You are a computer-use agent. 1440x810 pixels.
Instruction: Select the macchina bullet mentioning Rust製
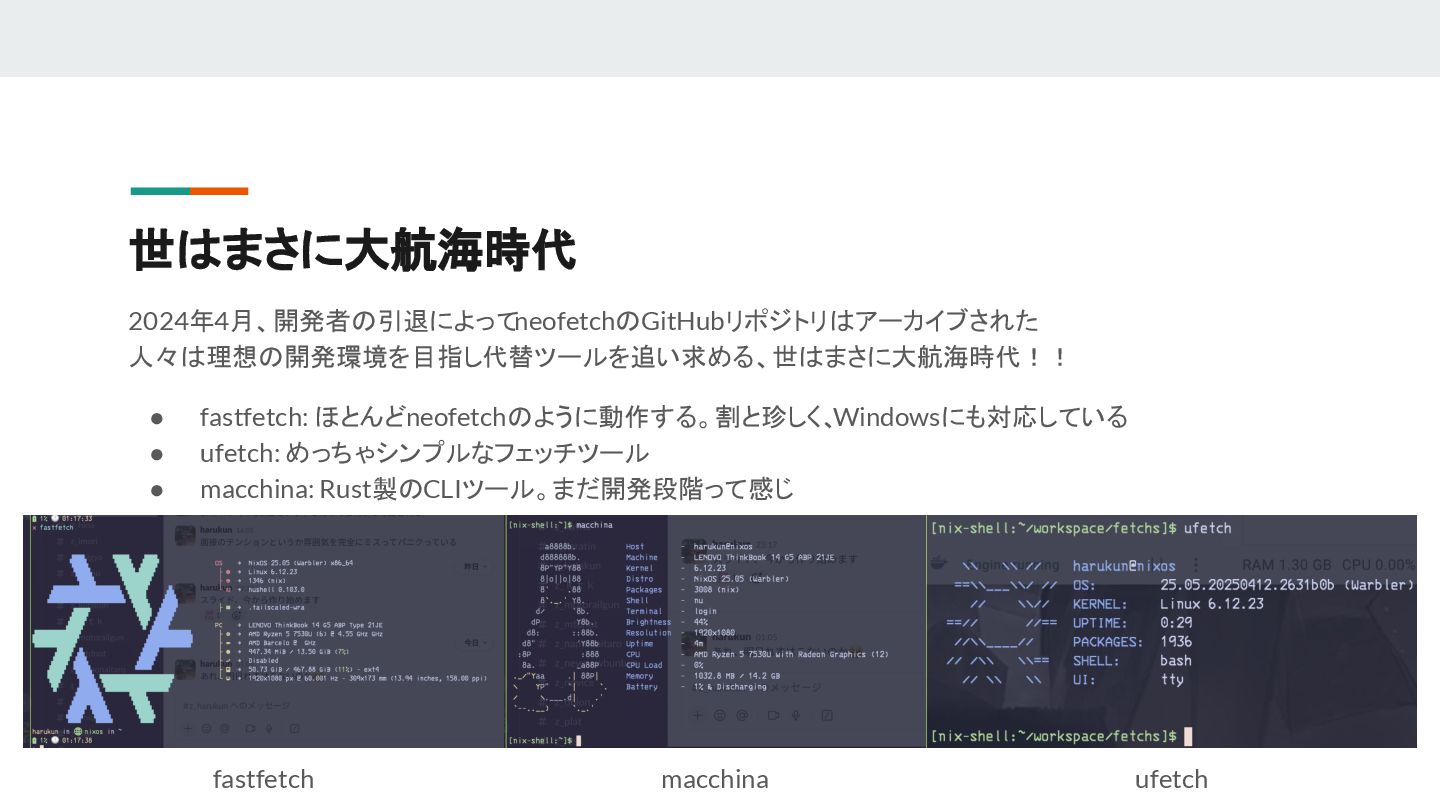(497, 489)
